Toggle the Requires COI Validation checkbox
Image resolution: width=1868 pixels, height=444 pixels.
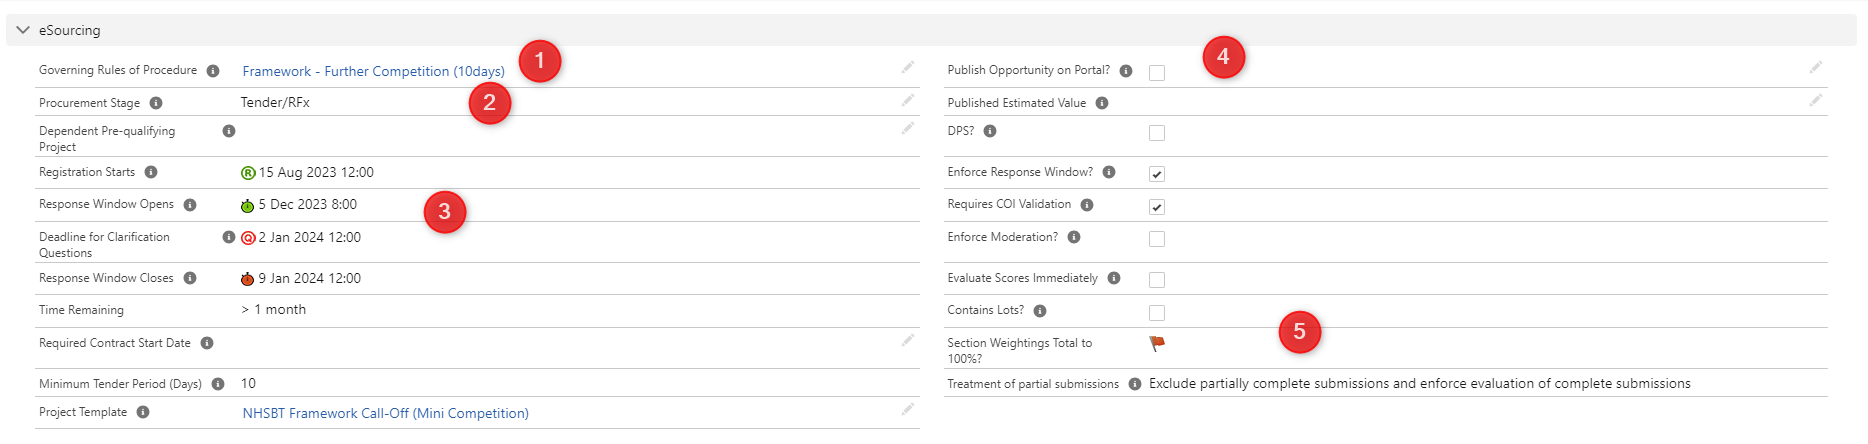coord(1157,207)
